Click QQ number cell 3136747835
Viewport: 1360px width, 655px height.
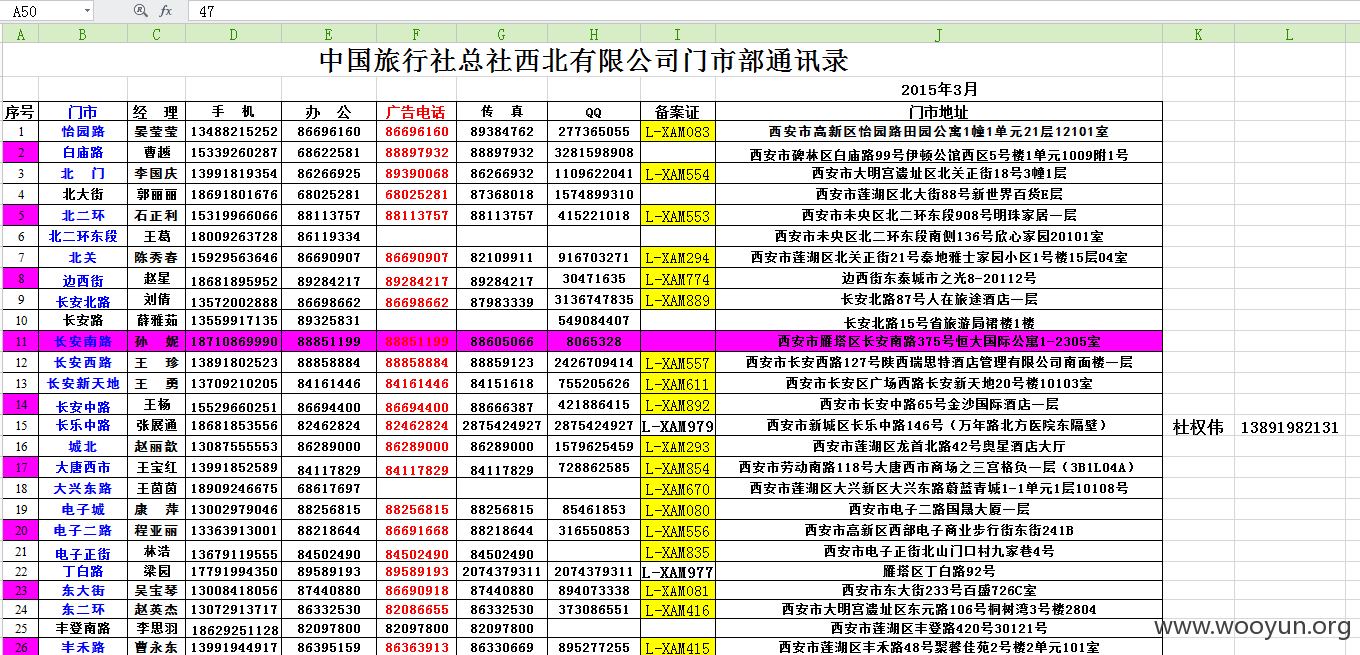pyautogui.click(x=594, y=300)
